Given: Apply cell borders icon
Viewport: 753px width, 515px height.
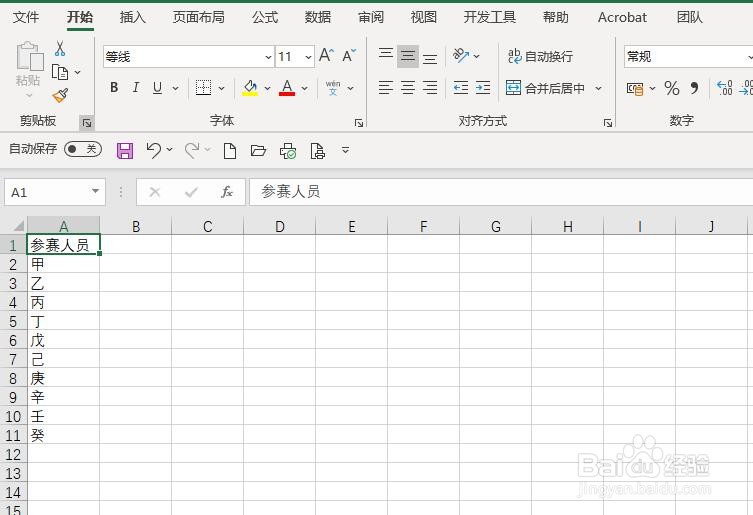Looking at the screenshot, I should pyautogui.click(x=203, y=87).
